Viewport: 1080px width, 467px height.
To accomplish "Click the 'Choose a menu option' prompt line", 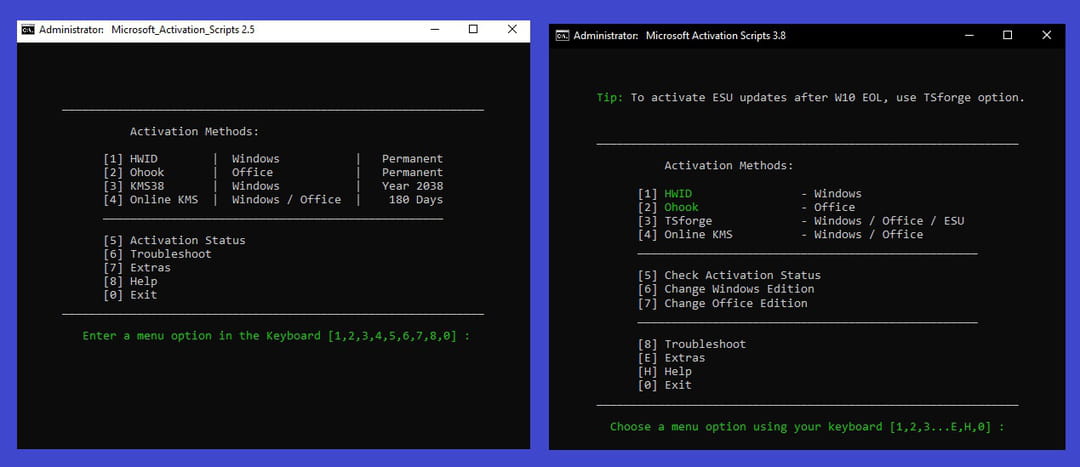I will [x=807, y=427].
